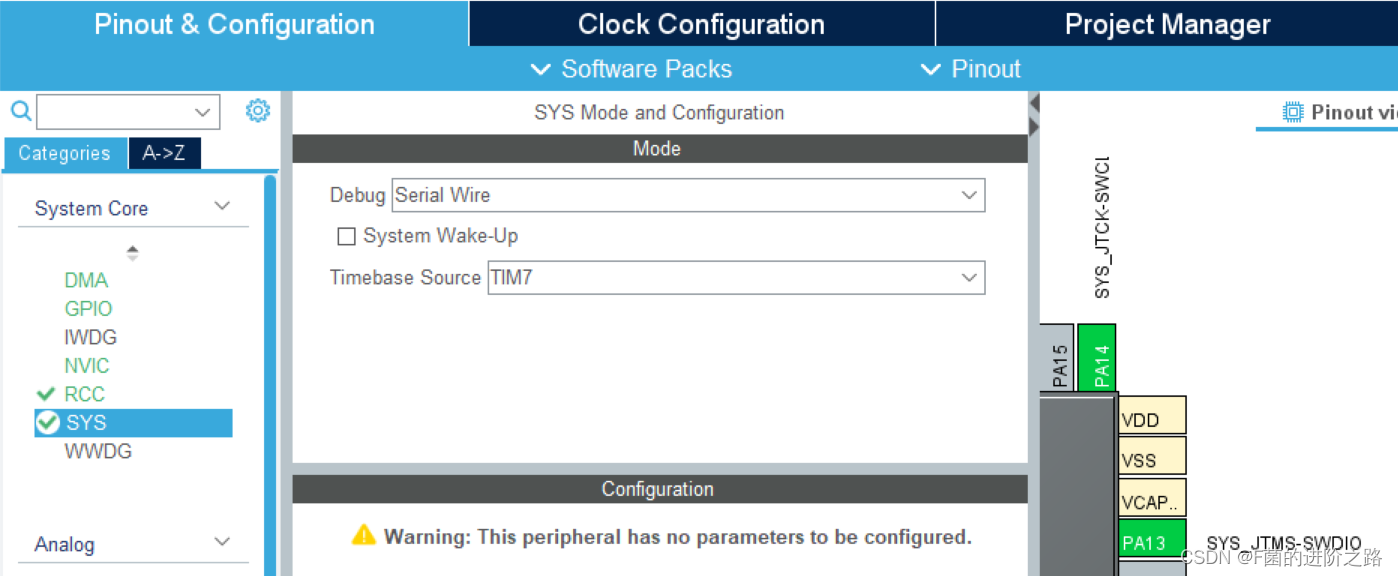Open the Timebase Source TIM7 dropdown
This screenshot has height=576, width=1398.
pos(967,278)
